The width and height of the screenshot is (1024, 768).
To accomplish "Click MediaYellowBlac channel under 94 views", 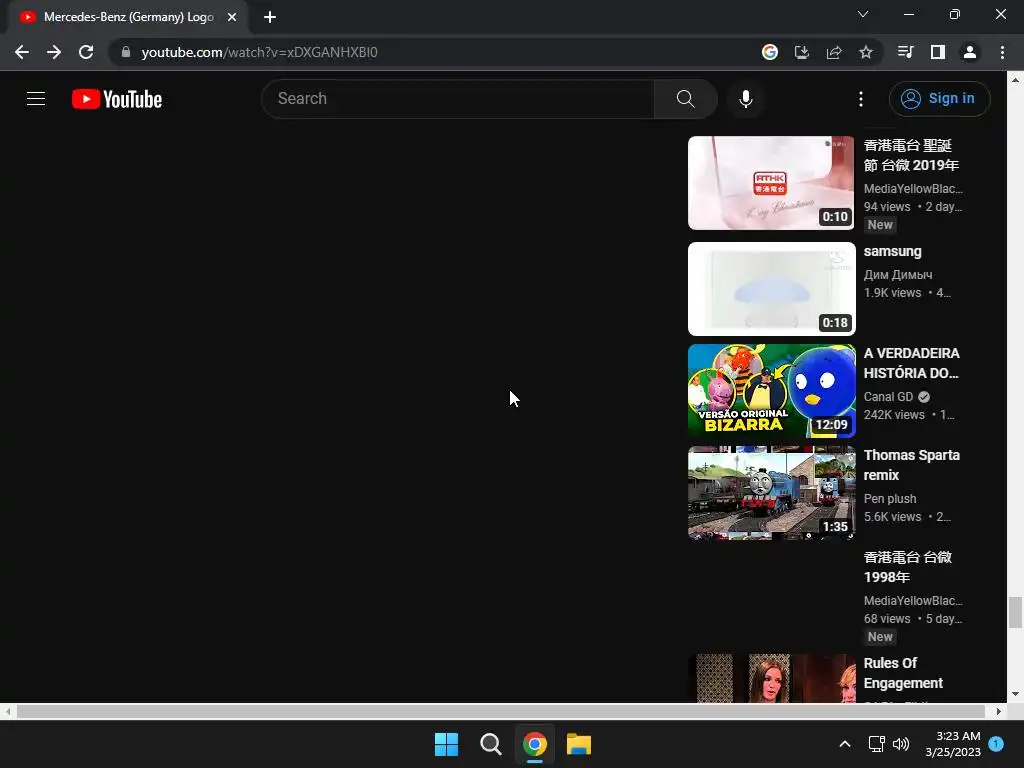I will tap(913, 189).
